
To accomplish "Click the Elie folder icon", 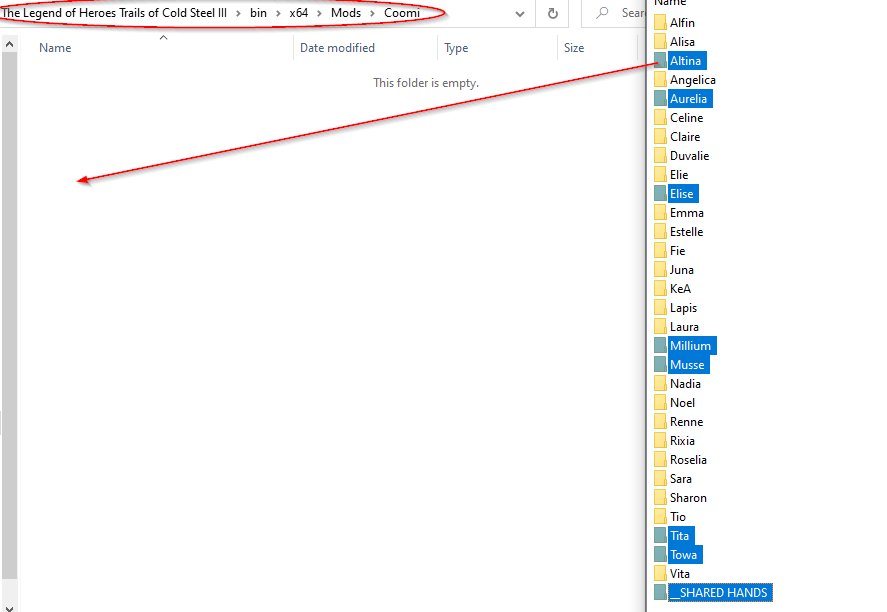I will tap(660, 175).
